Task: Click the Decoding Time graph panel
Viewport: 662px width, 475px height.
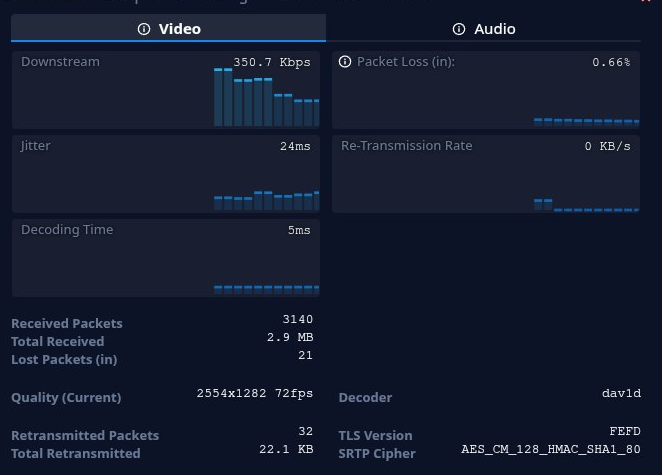Action: click(166, 258)
